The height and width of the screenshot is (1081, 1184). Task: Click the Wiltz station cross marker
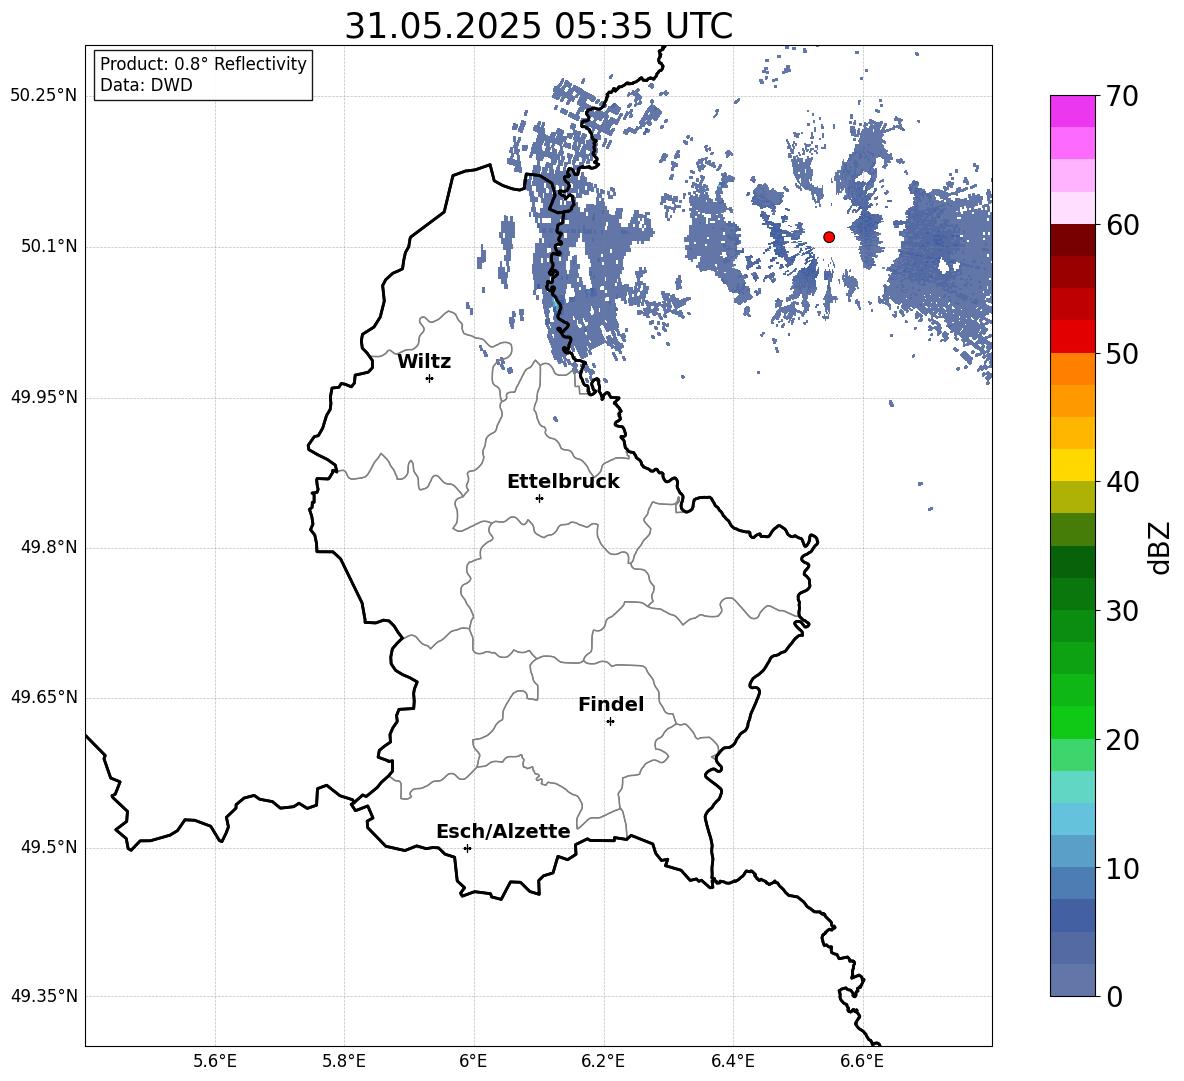[x=430, y=378]
